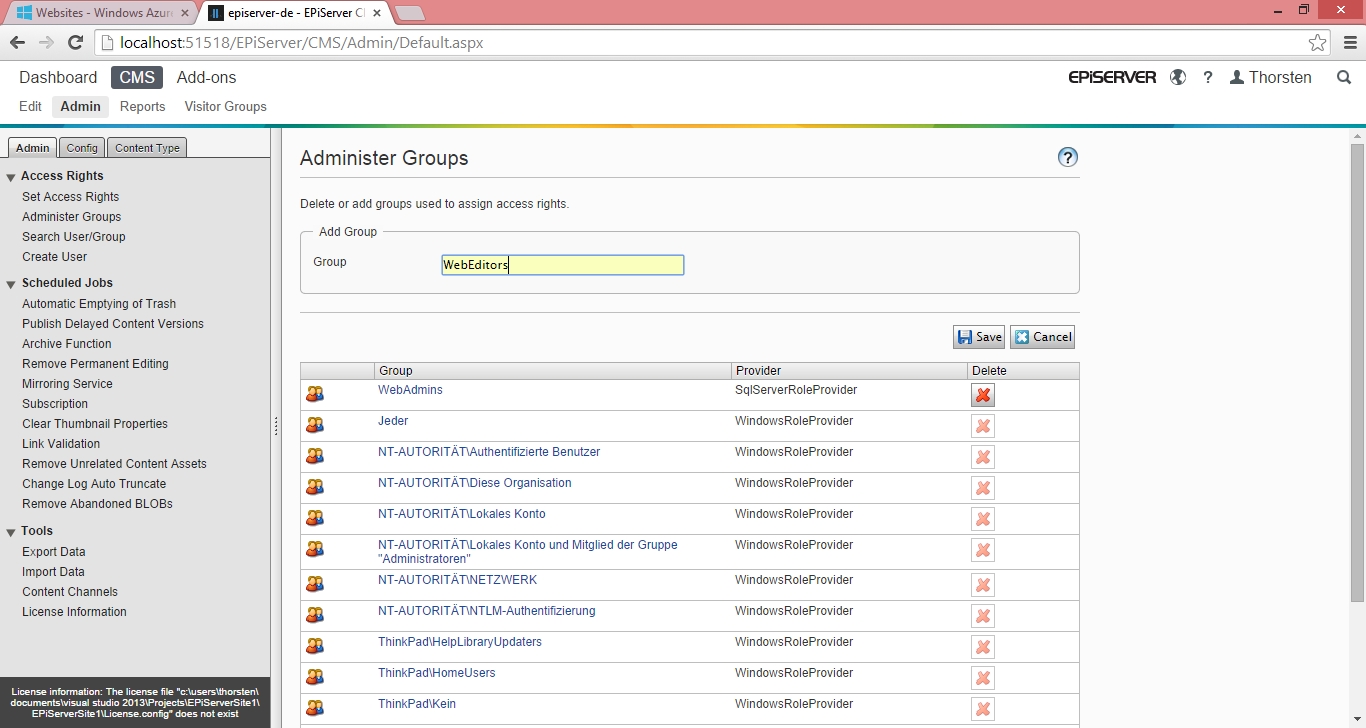The width and height of the screenshot is (1366, 728).
Task: Switch to the Config tab
Action: pyautogui.click(x=82, y=148)
